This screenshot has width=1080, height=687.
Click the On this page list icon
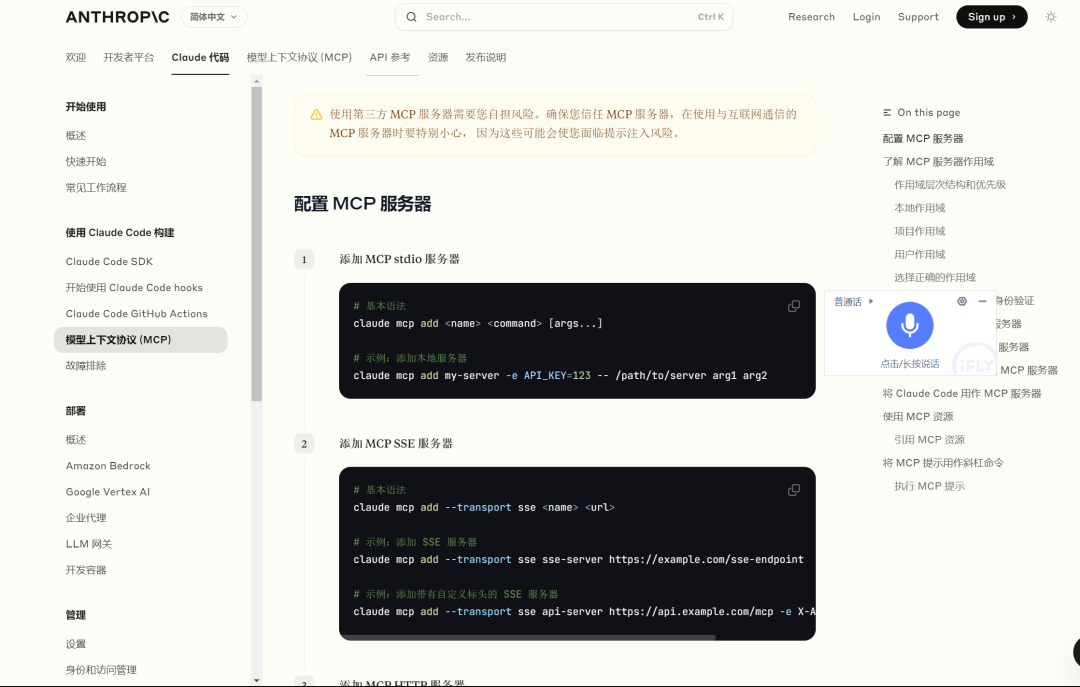[x=887, y=112]
